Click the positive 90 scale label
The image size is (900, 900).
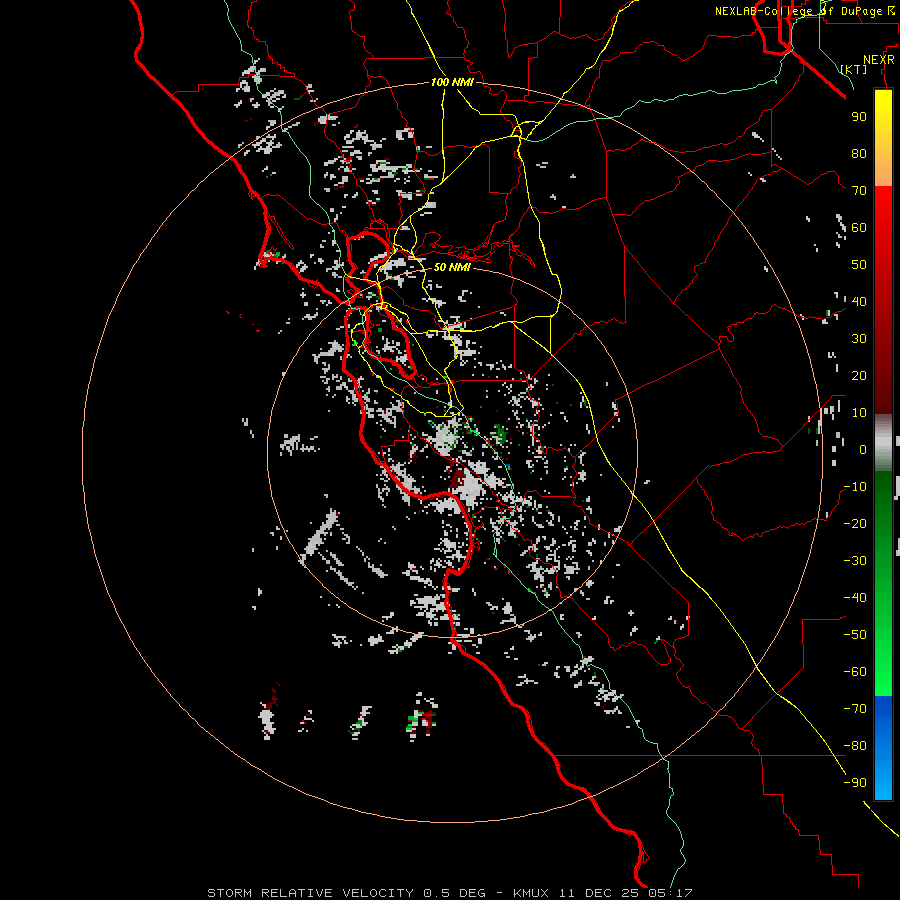(x=859, y=117)
